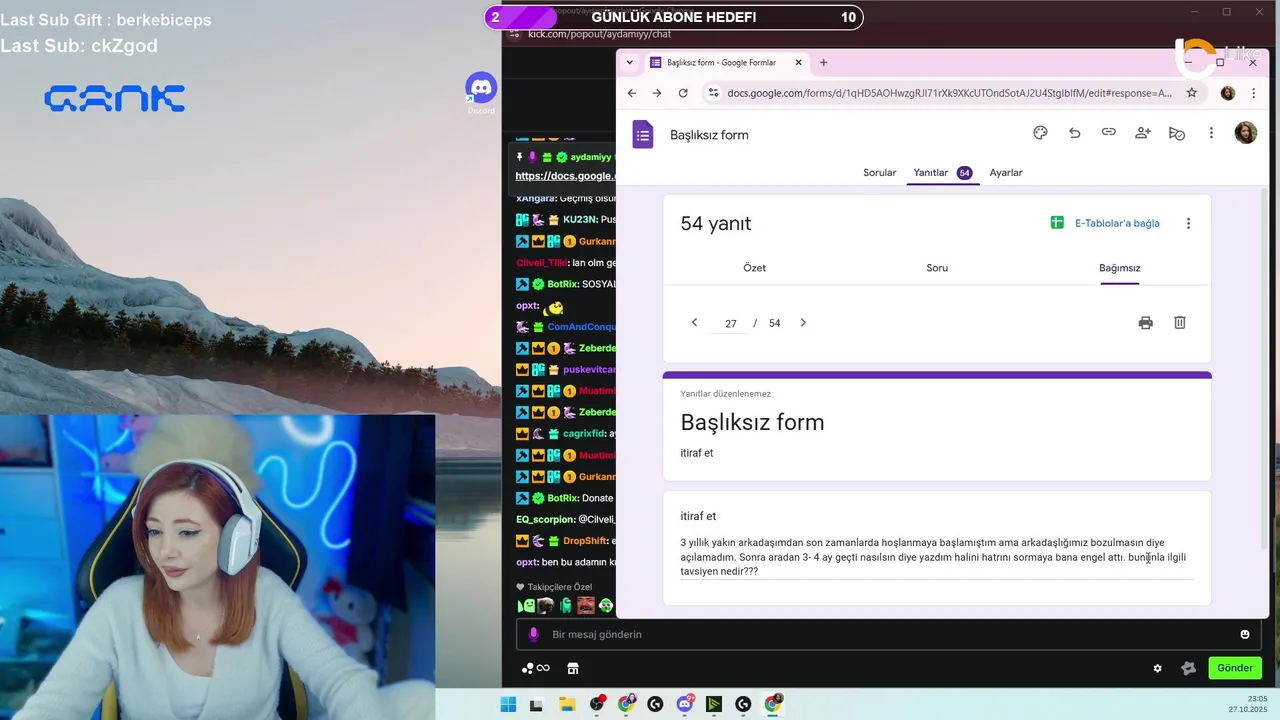Reload the Google Forms page
The height and width of the screenshot is (720, 1280).
(683, 93)
